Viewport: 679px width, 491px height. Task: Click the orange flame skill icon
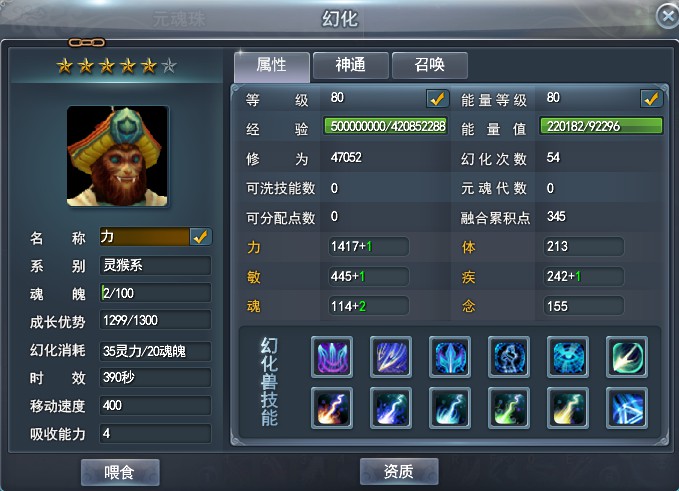point(332,408)
